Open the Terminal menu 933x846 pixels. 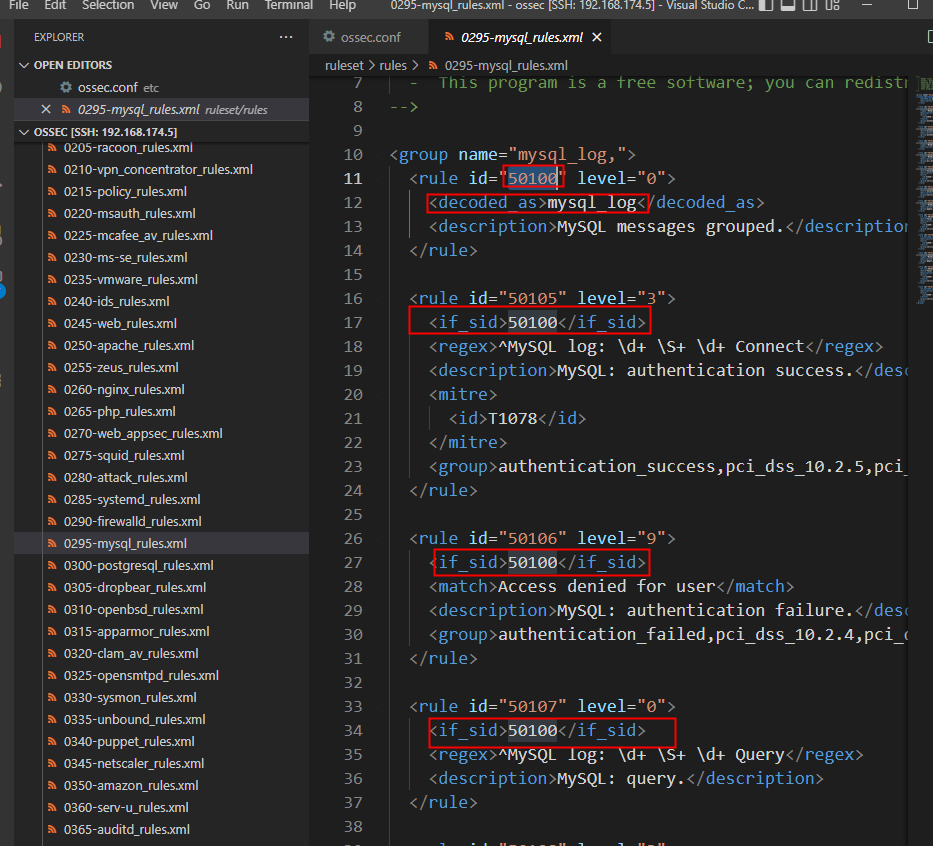289,5
